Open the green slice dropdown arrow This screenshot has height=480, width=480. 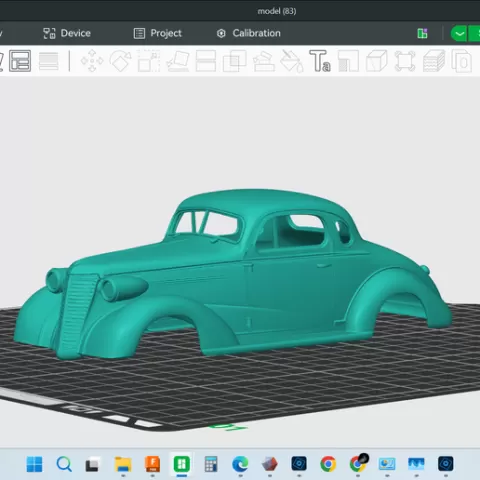point(459,34)
